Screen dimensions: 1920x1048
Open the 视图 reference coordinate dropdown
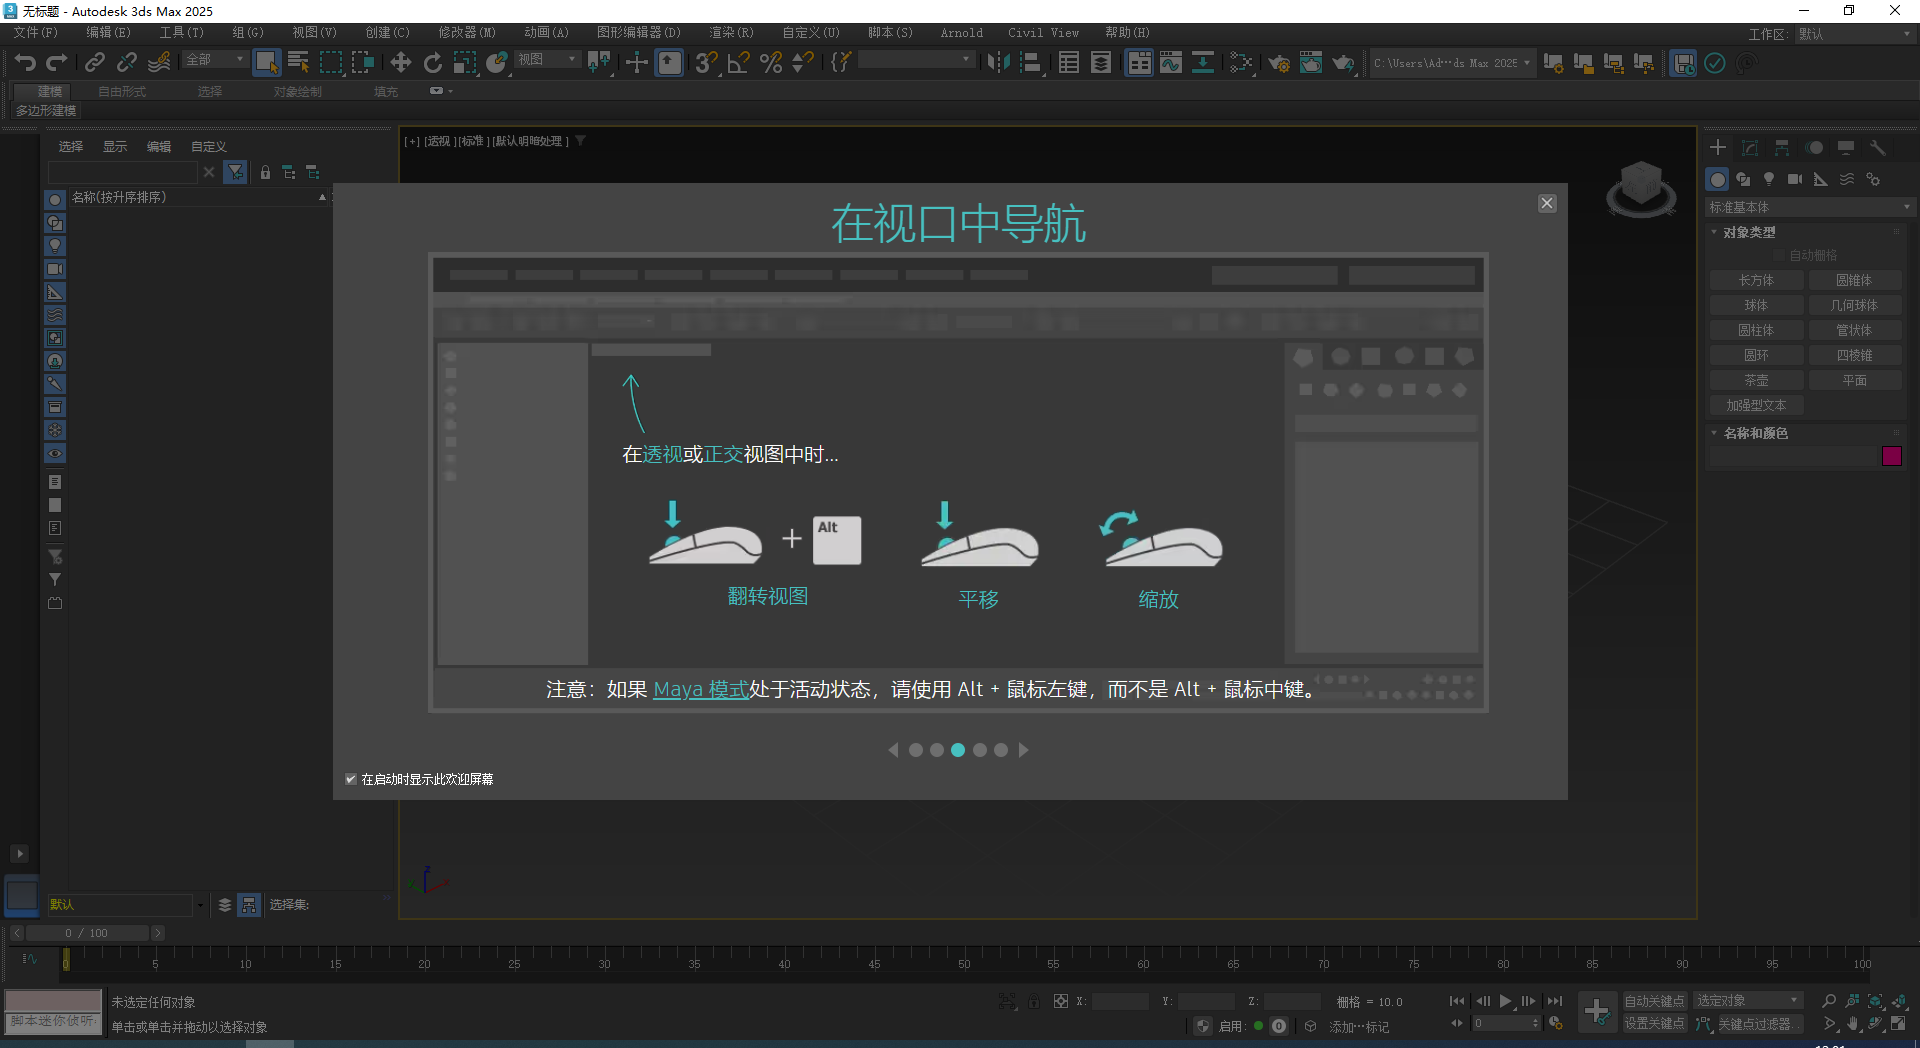(547, 60)
